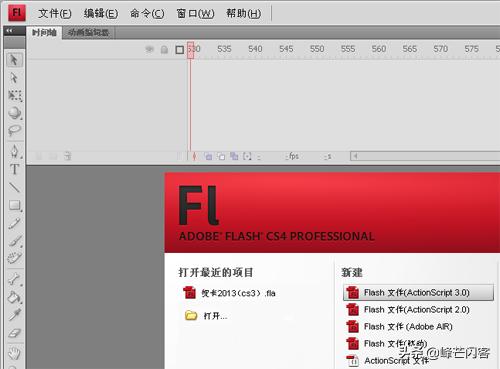Open the 窗口(W) menu
This screenshot has width=500, height=369.
[x=195, y=14]
